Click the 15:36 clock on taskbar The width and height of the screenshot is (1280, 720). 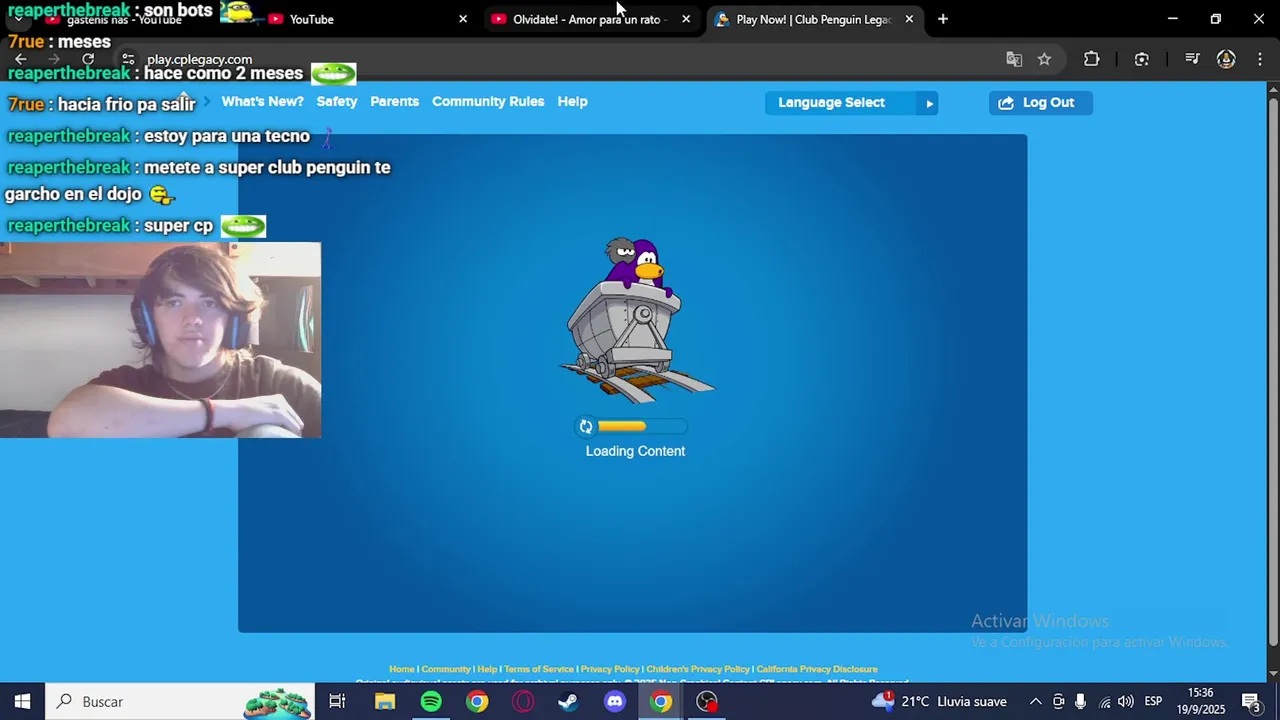click(x=1200, y=693)
